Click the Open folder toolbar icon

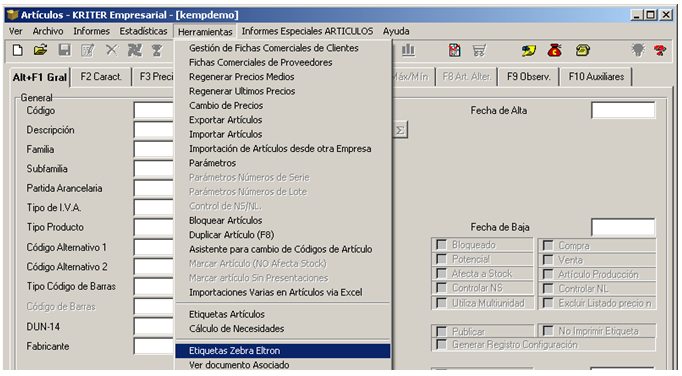coord(40,50)
